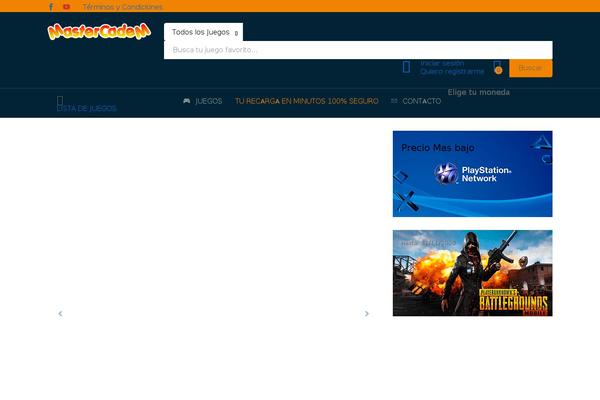
Task: Open the Quiero registrarme link
Action: point(452,72)
